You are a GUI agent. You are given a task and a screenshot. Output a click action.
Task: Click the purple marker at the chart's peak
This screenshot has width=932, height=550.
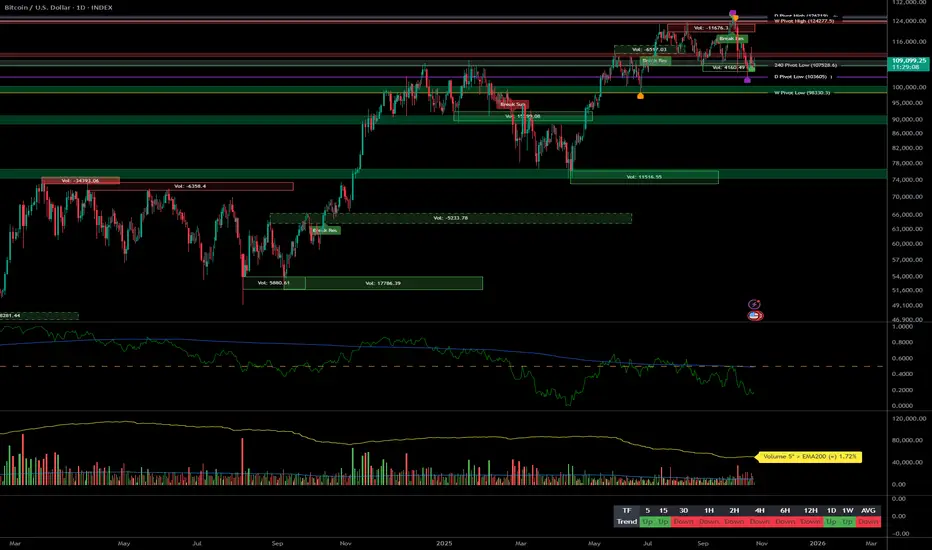click(x=732, y=12)
